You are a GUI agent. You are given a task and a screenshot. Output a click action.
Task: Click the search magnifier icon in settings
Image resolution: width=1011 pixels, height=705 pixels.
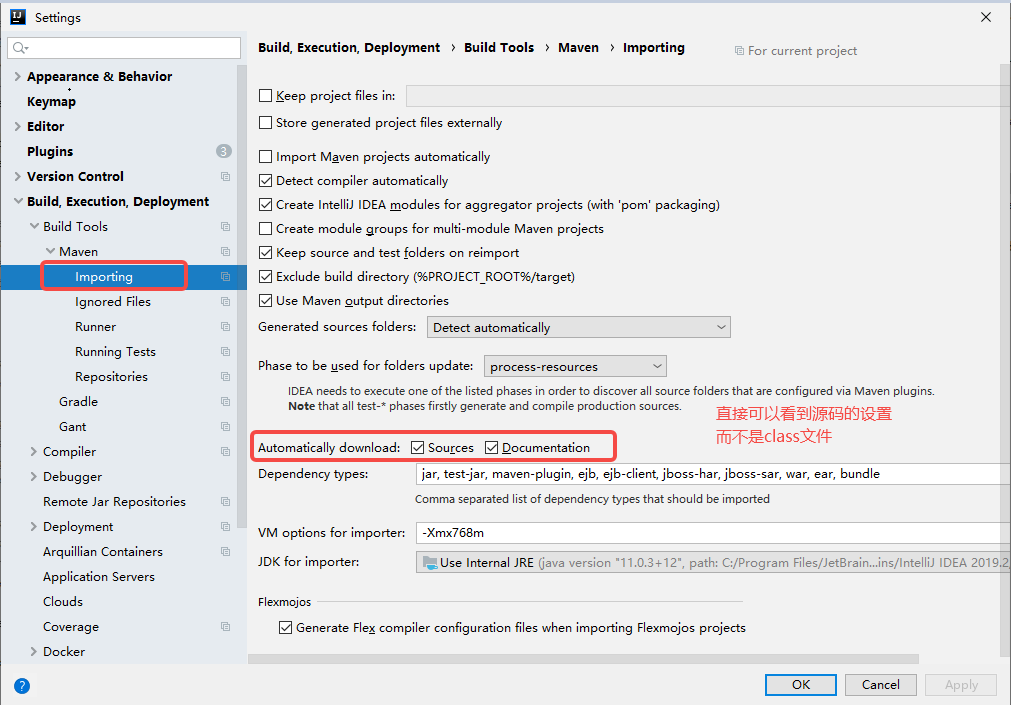20,48
